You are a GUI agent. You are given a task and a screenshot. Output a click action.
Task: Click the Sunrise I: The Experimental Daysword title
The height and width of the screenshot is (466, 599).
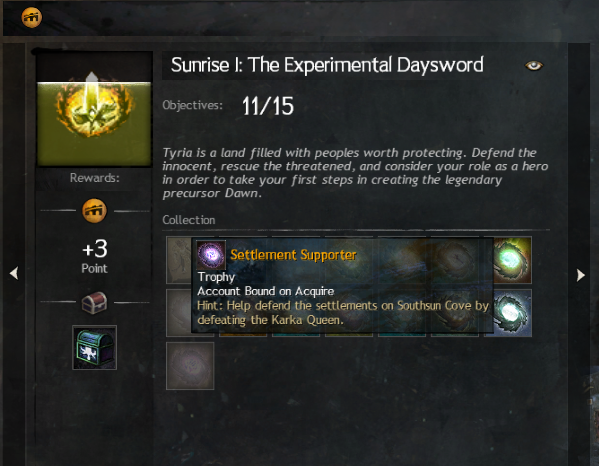(327, 65)
